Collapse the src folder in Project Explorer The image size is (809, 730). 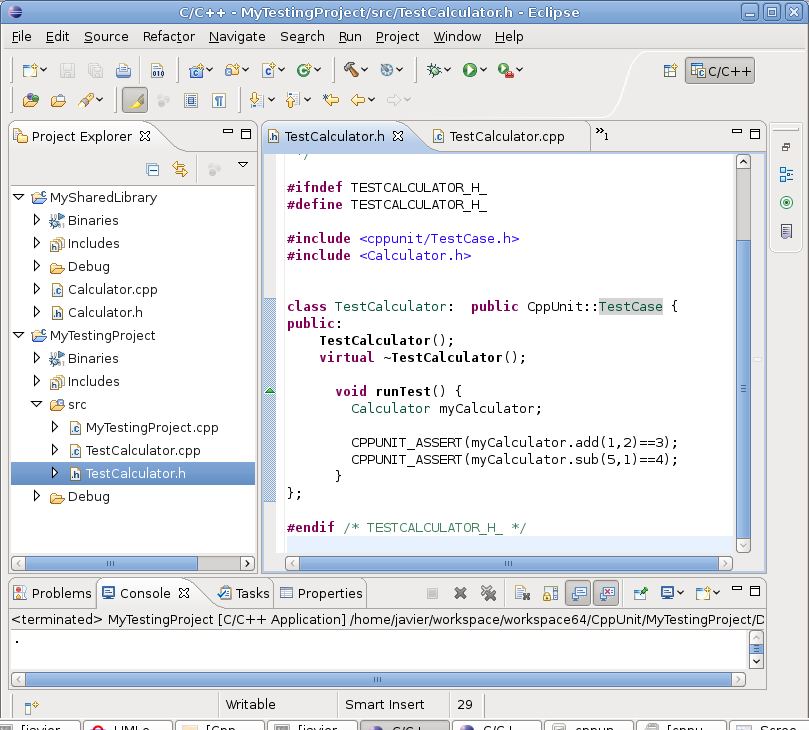coord(36,404)
